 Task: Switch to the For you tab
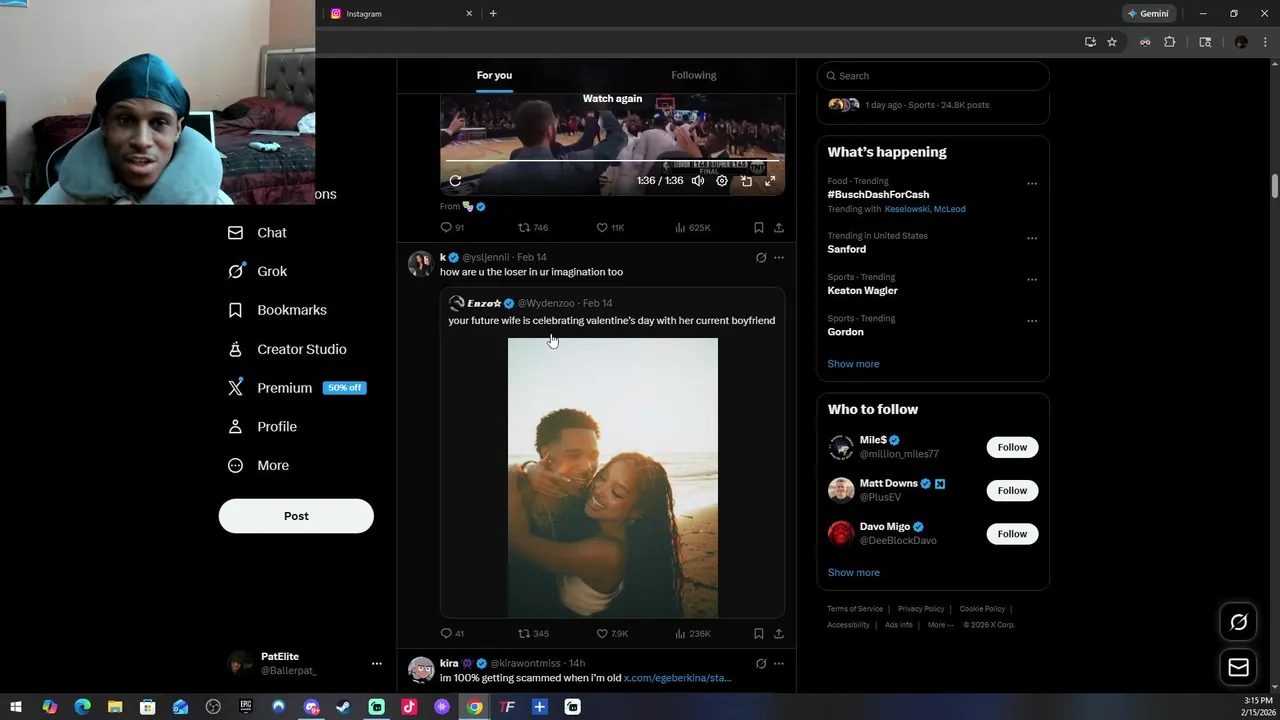pos(494,75)
